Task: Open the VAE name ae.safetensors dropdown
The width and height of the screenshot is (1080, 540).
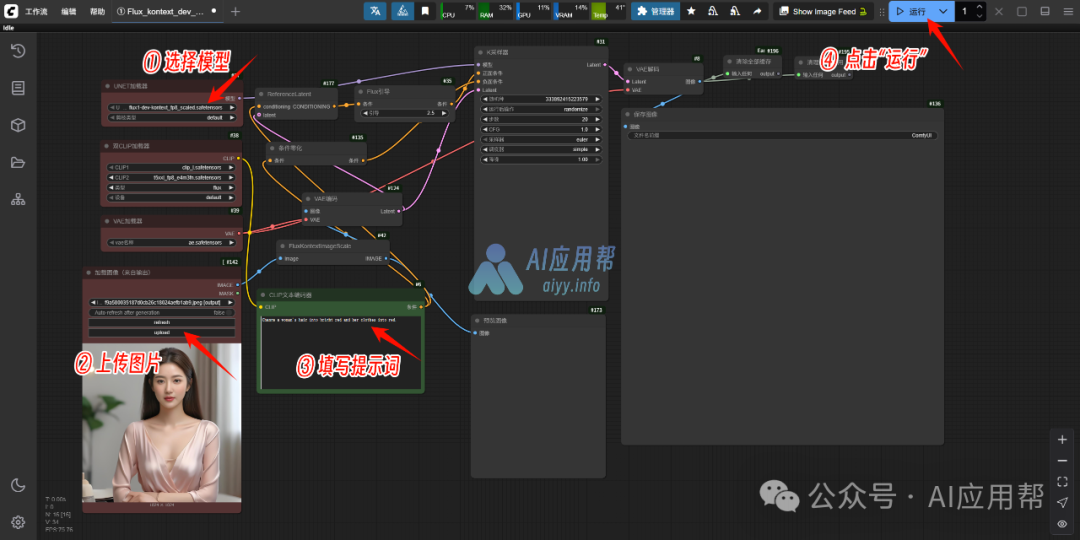Action: [x=172, y=242]
